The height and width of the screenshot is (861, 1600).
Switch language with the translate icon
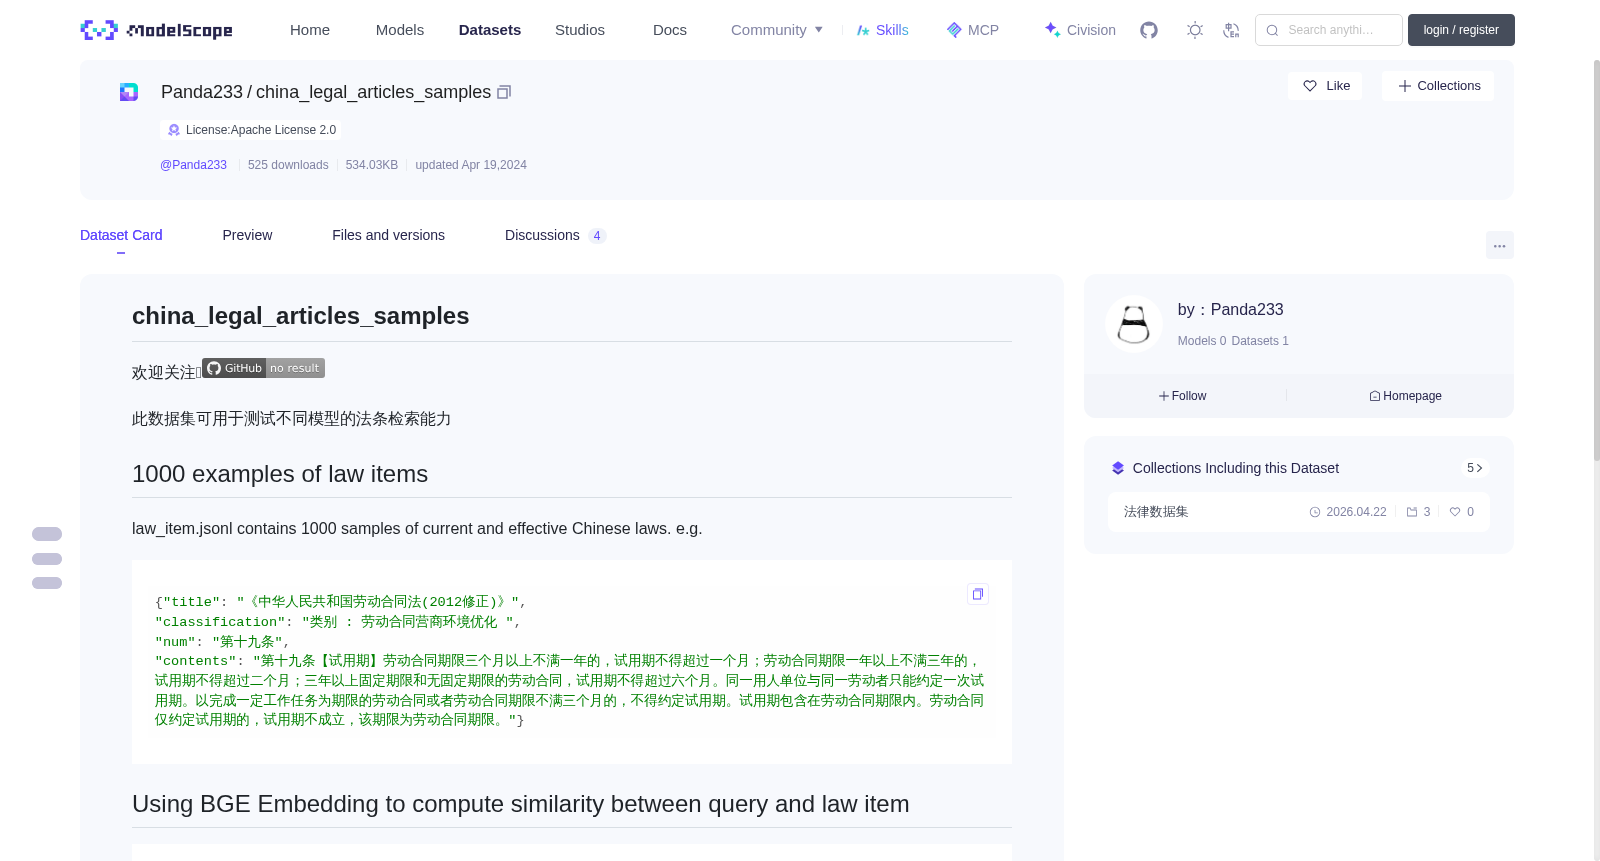tap(1231, 30)
